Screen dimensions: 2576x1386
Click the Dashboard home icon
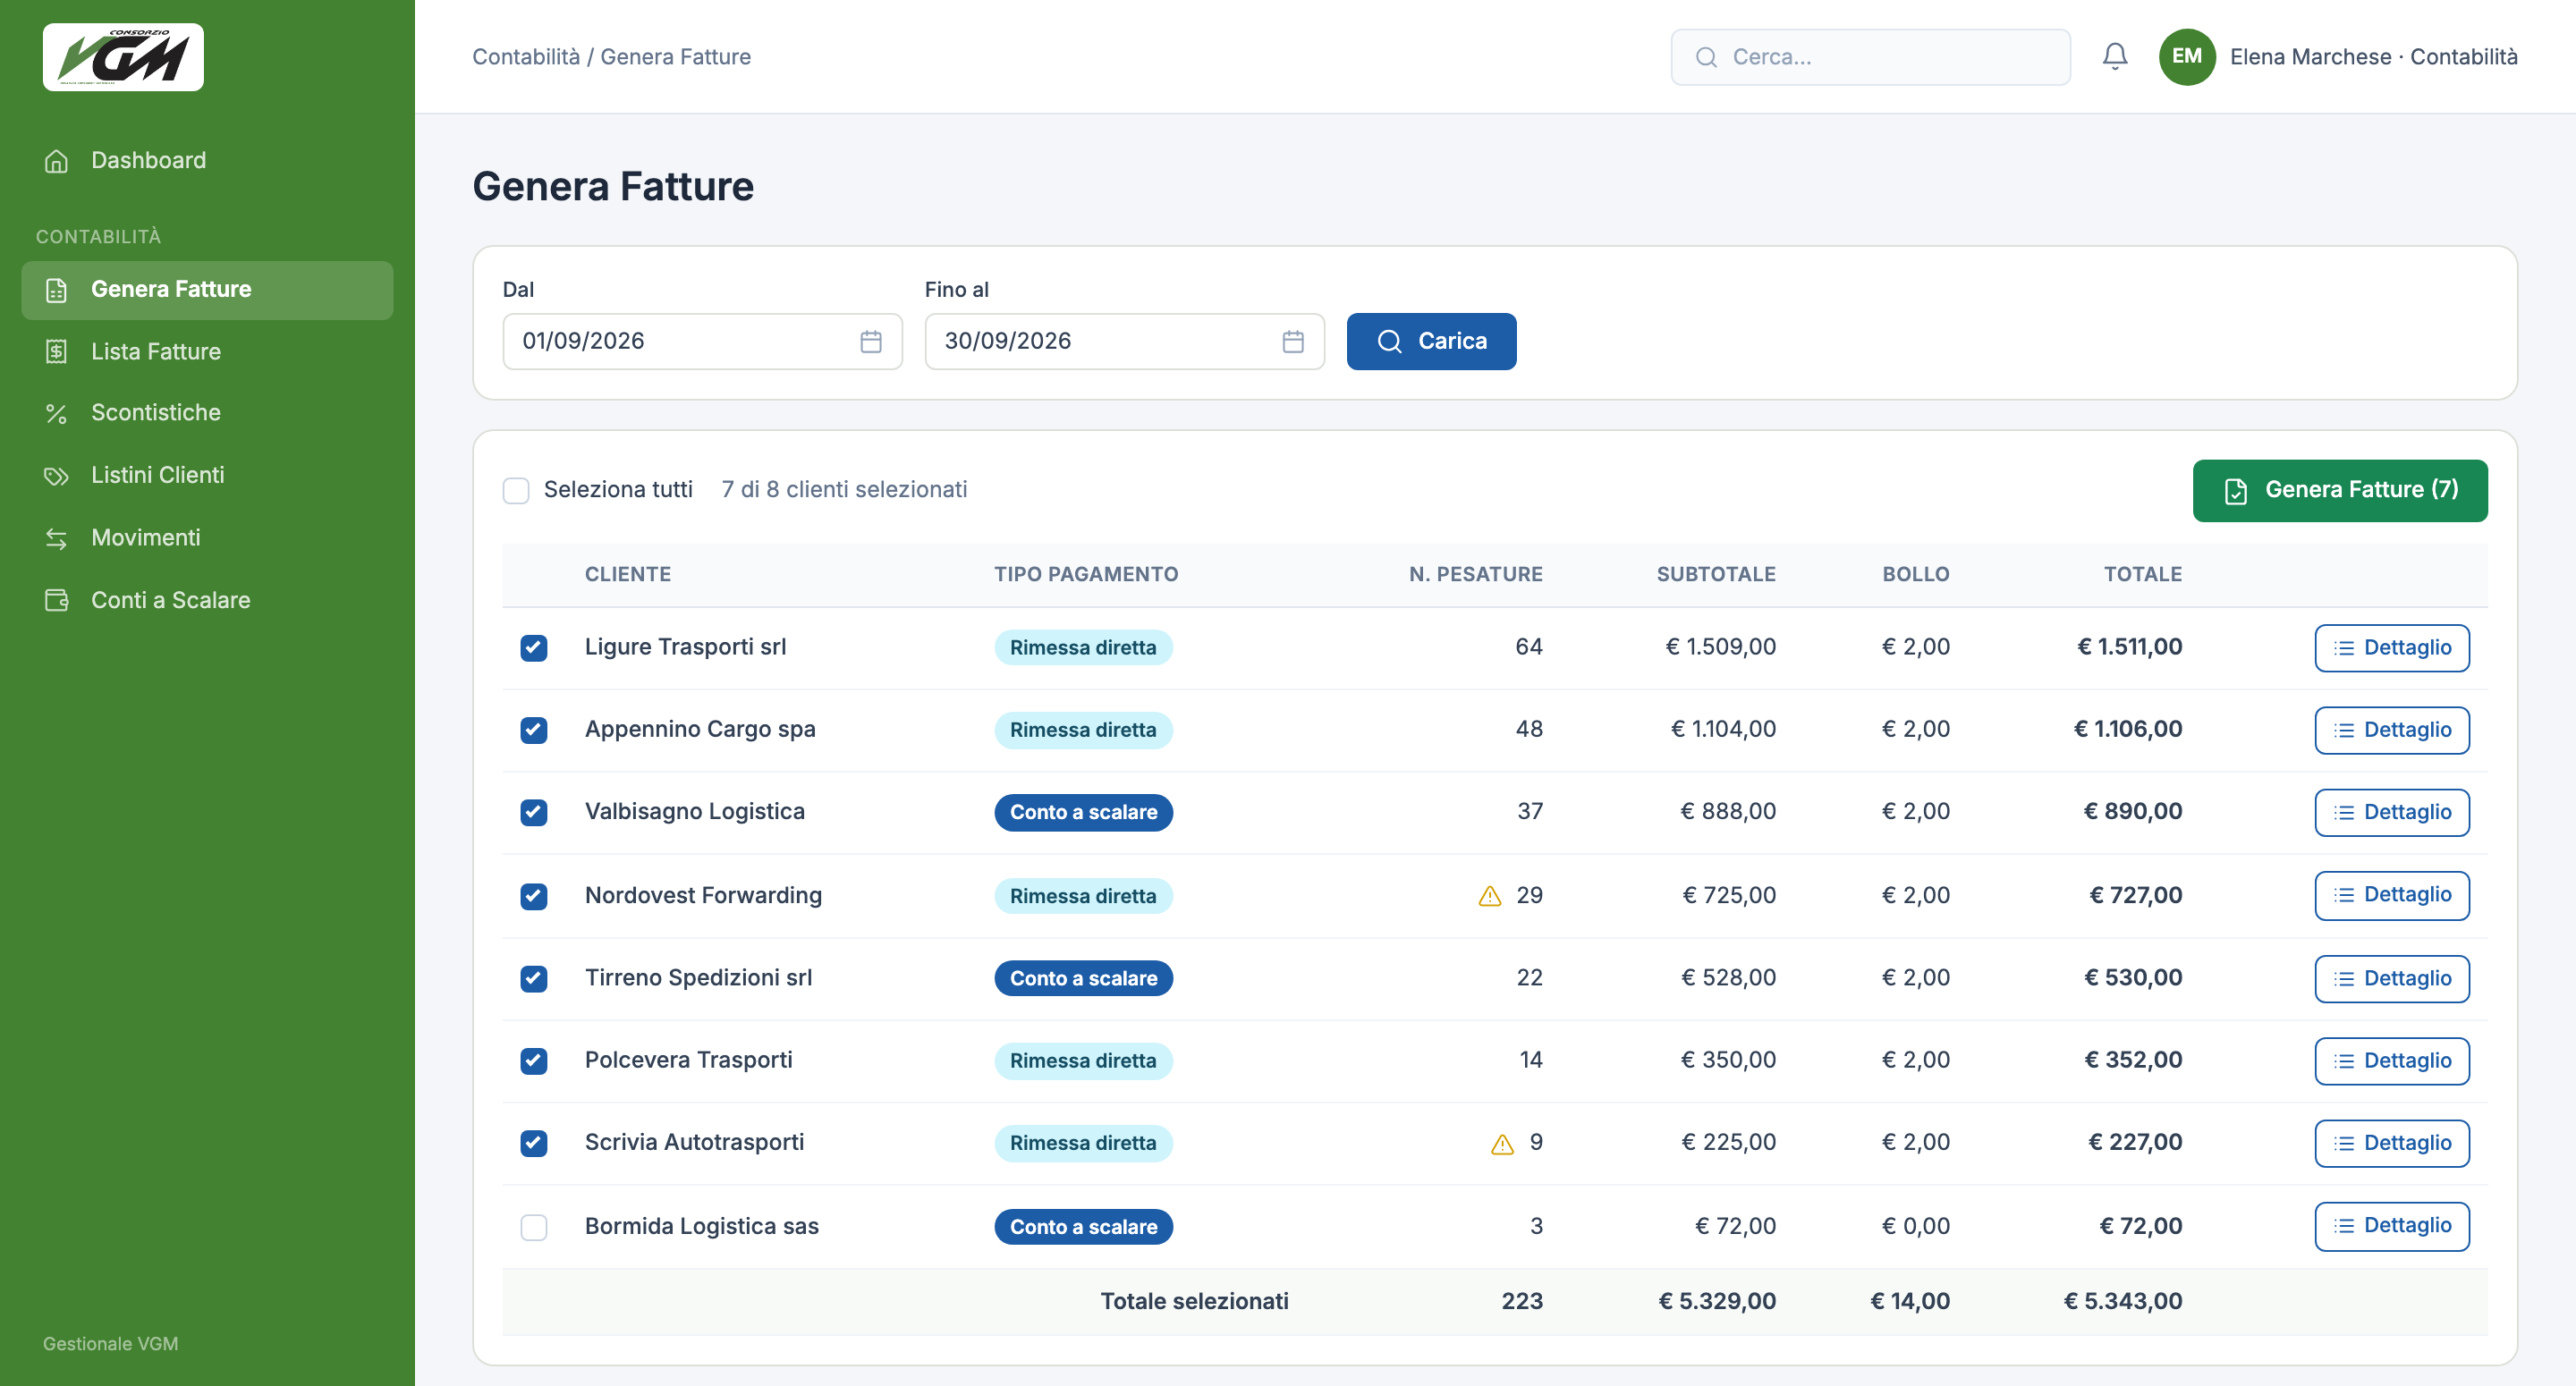[x=56, y=160]
